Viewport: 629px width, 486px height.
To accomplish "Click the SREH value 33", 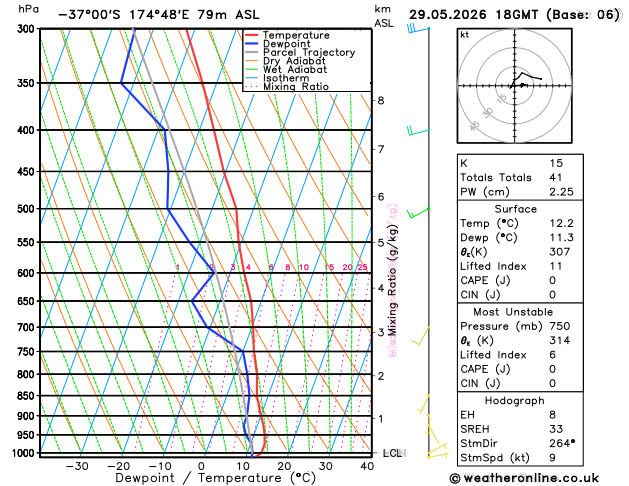I will (x=556, y=429).
